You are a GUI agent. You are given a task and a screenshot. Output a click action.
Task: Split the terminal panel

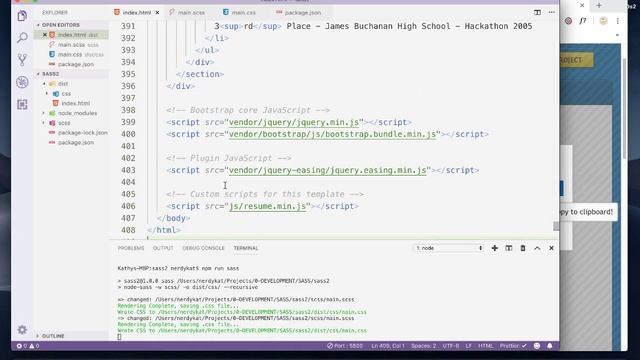tap(509, 248)
